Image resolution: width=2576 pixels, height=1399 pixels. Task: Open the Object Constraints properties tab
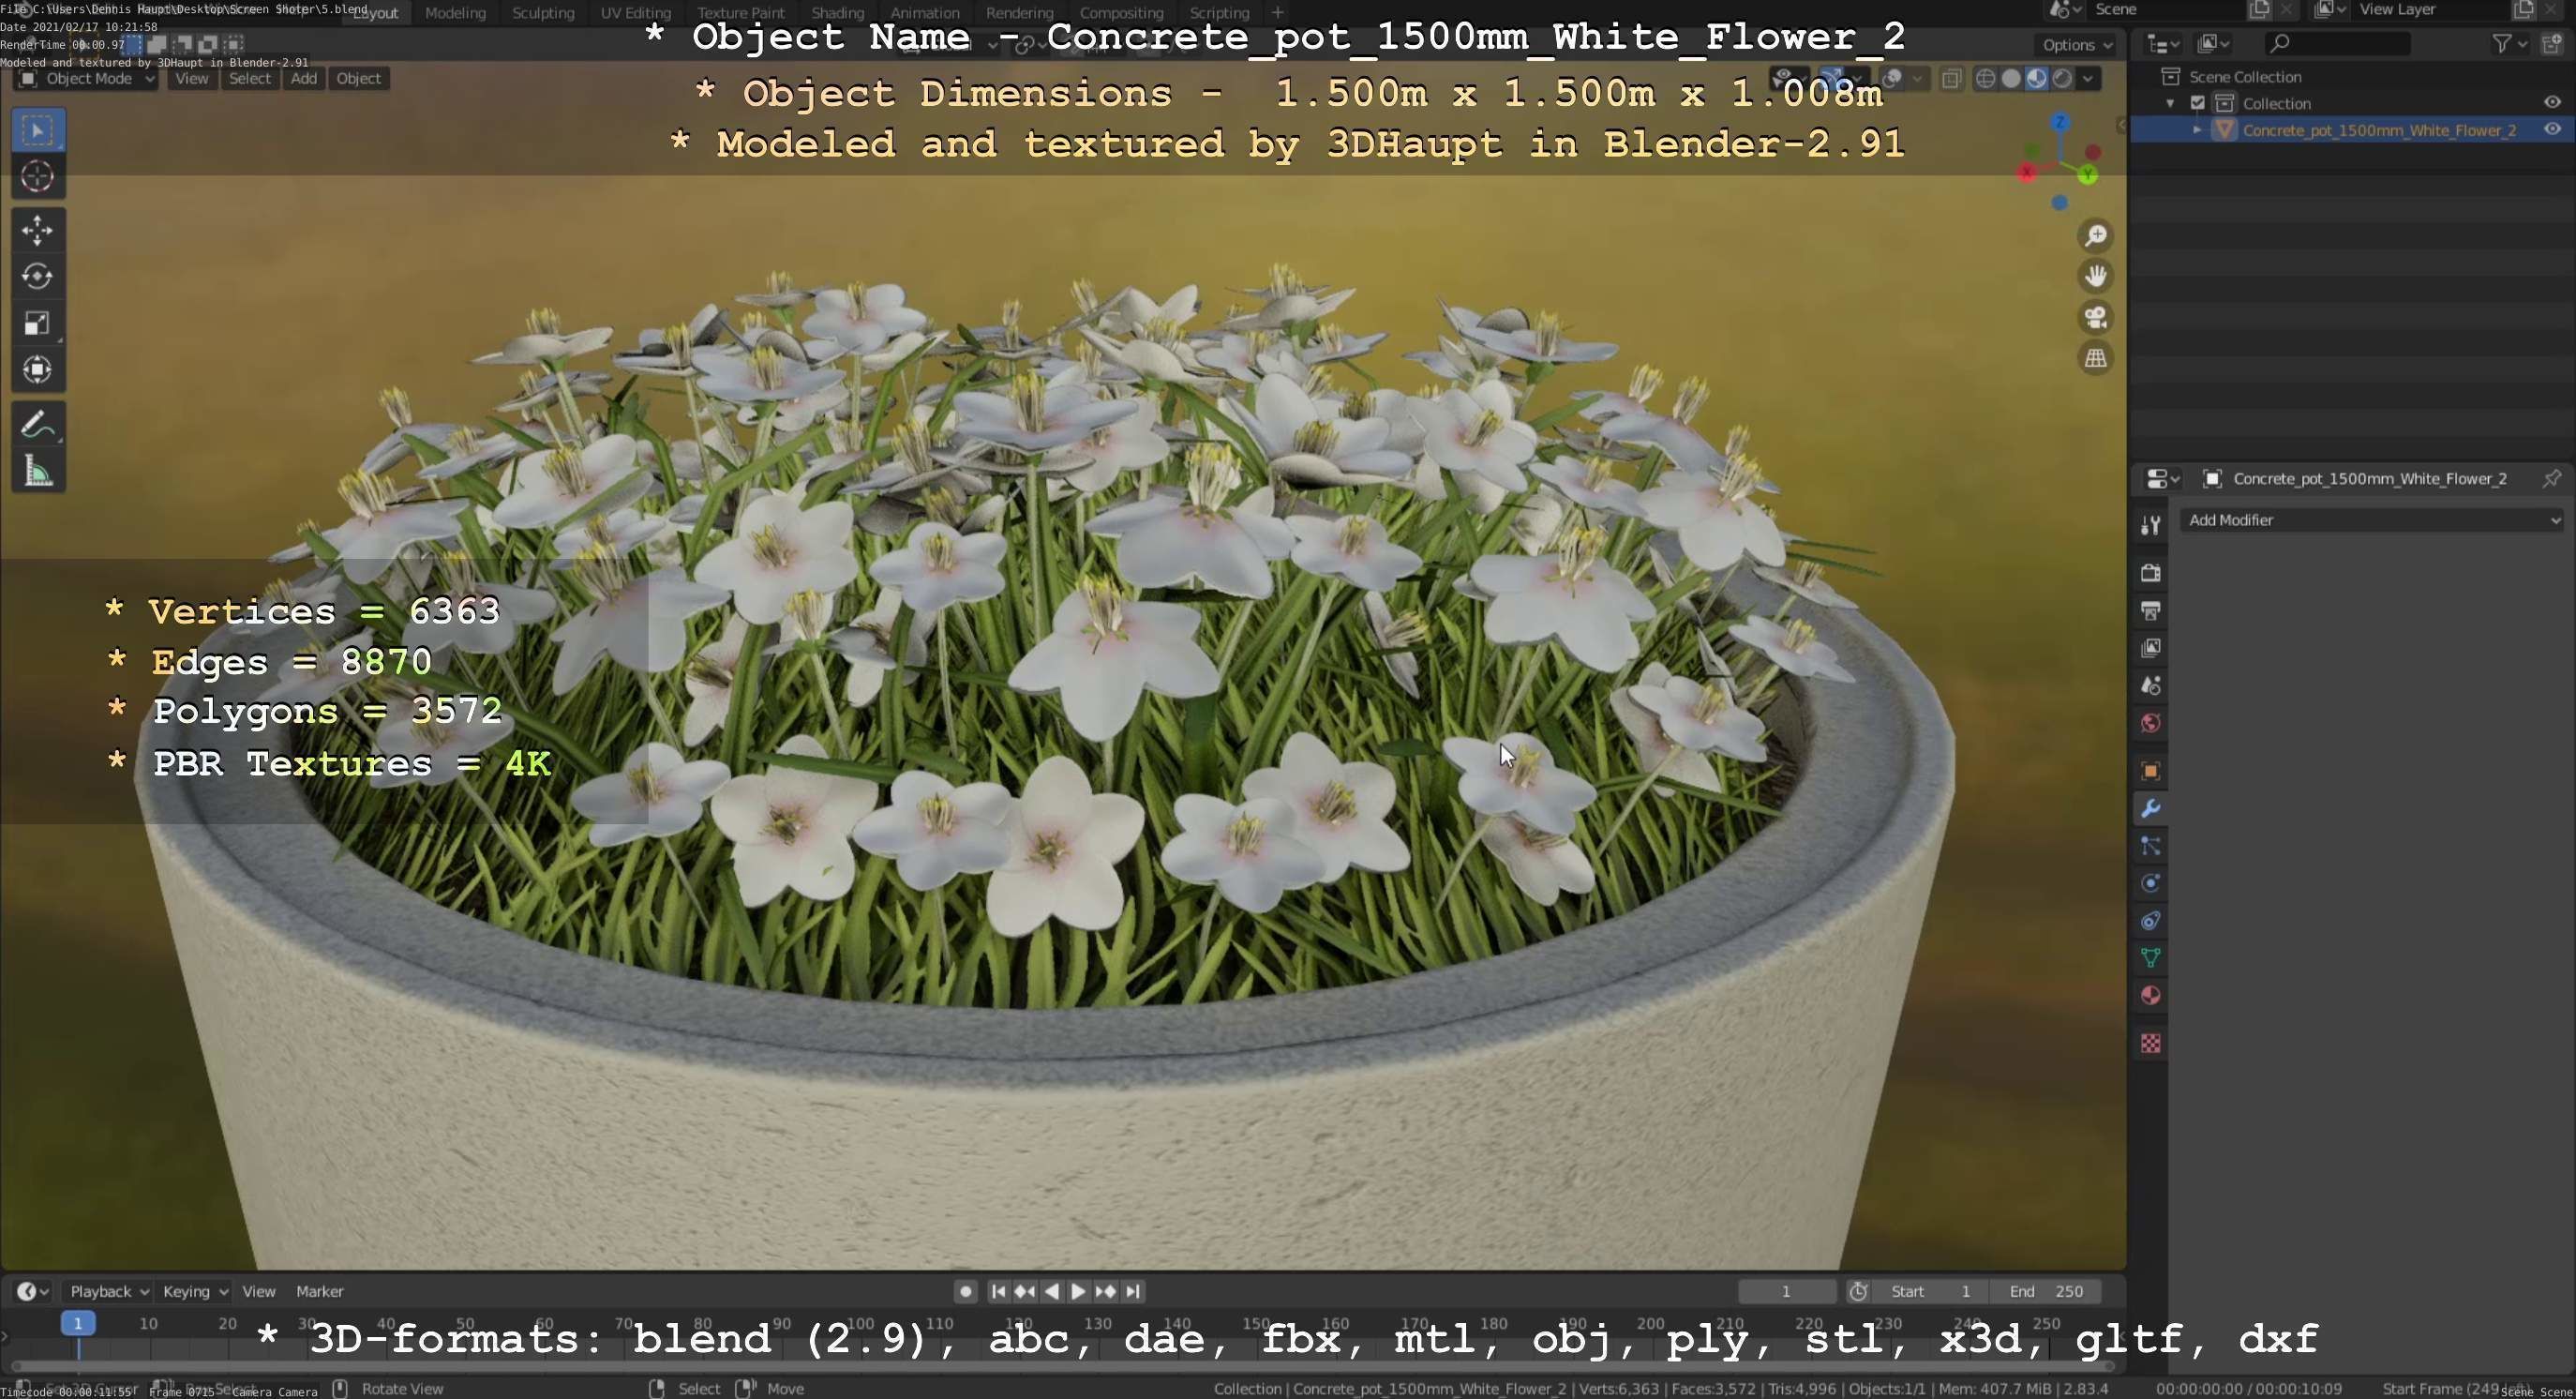tap(2150, 921)
